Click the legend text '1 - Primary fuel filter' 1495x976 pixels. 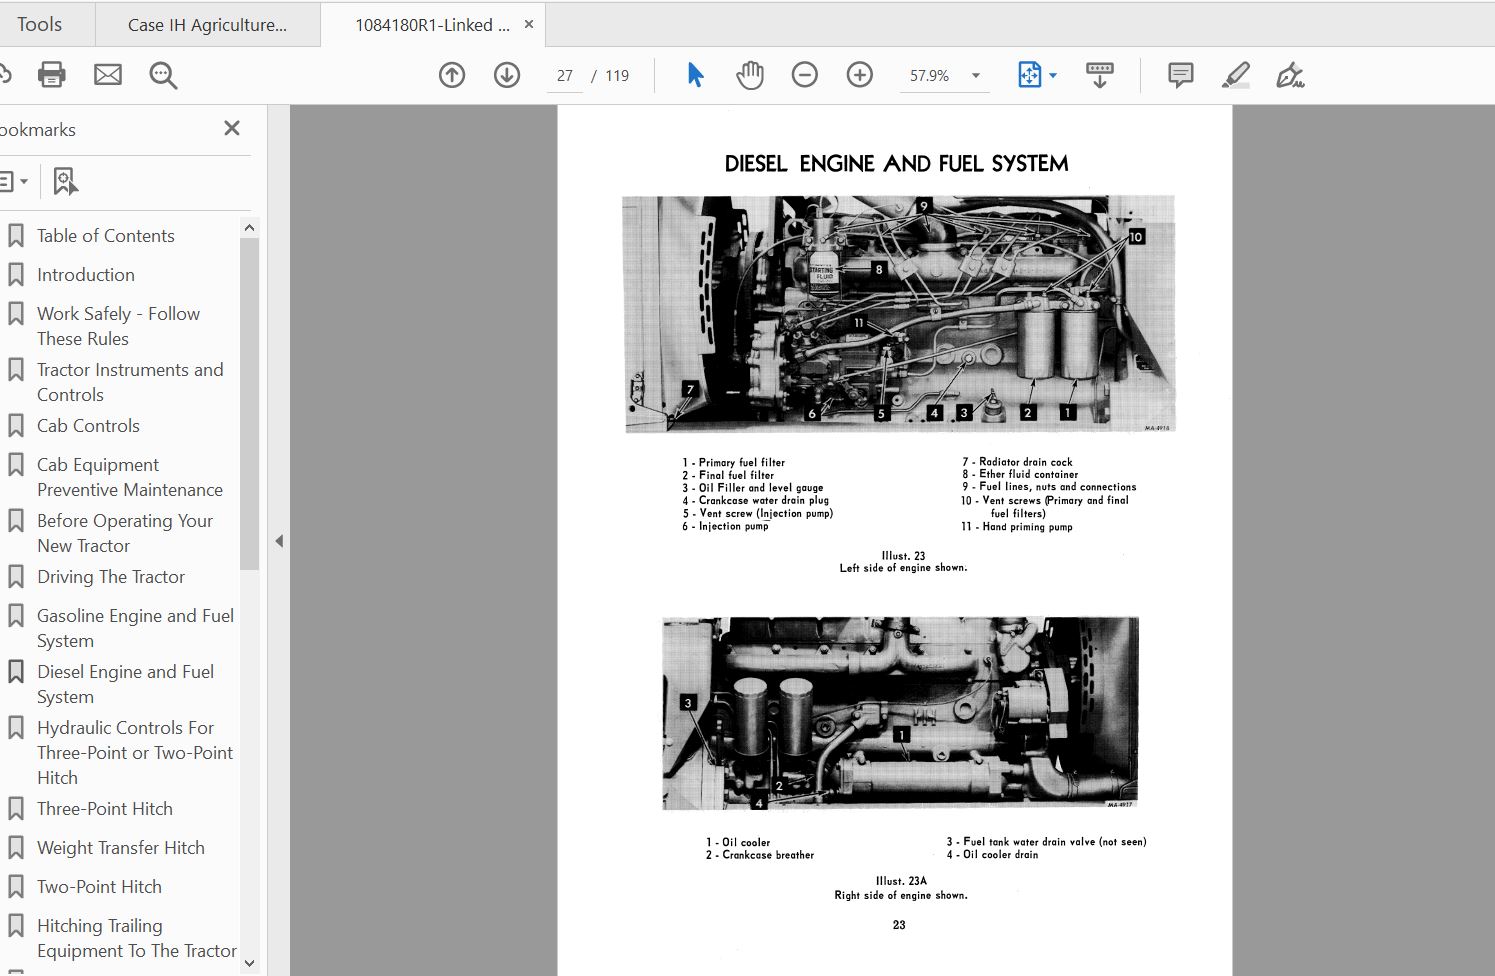click(x=734, y=462)
